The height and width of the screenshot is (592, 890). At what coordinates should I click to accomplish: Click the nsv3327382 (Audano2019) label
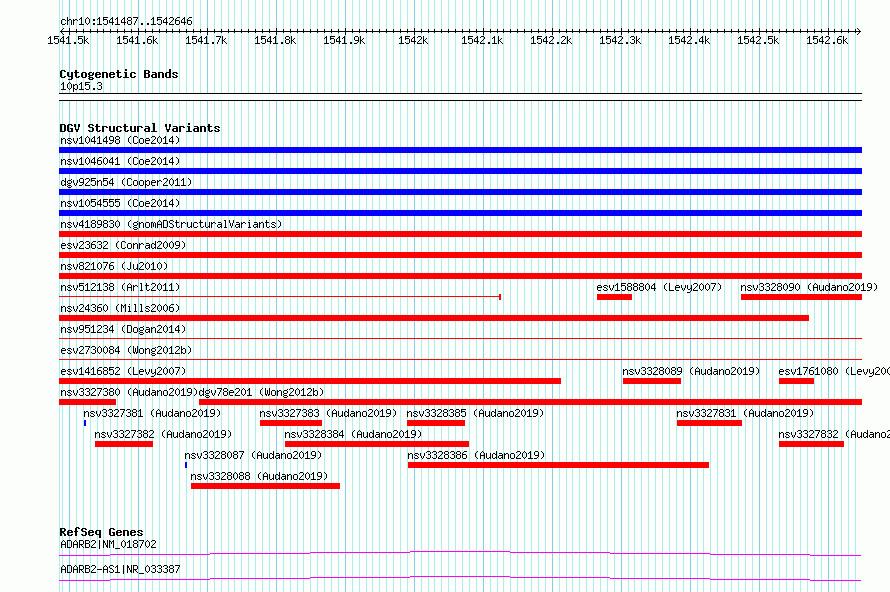(x=163, y=434)
